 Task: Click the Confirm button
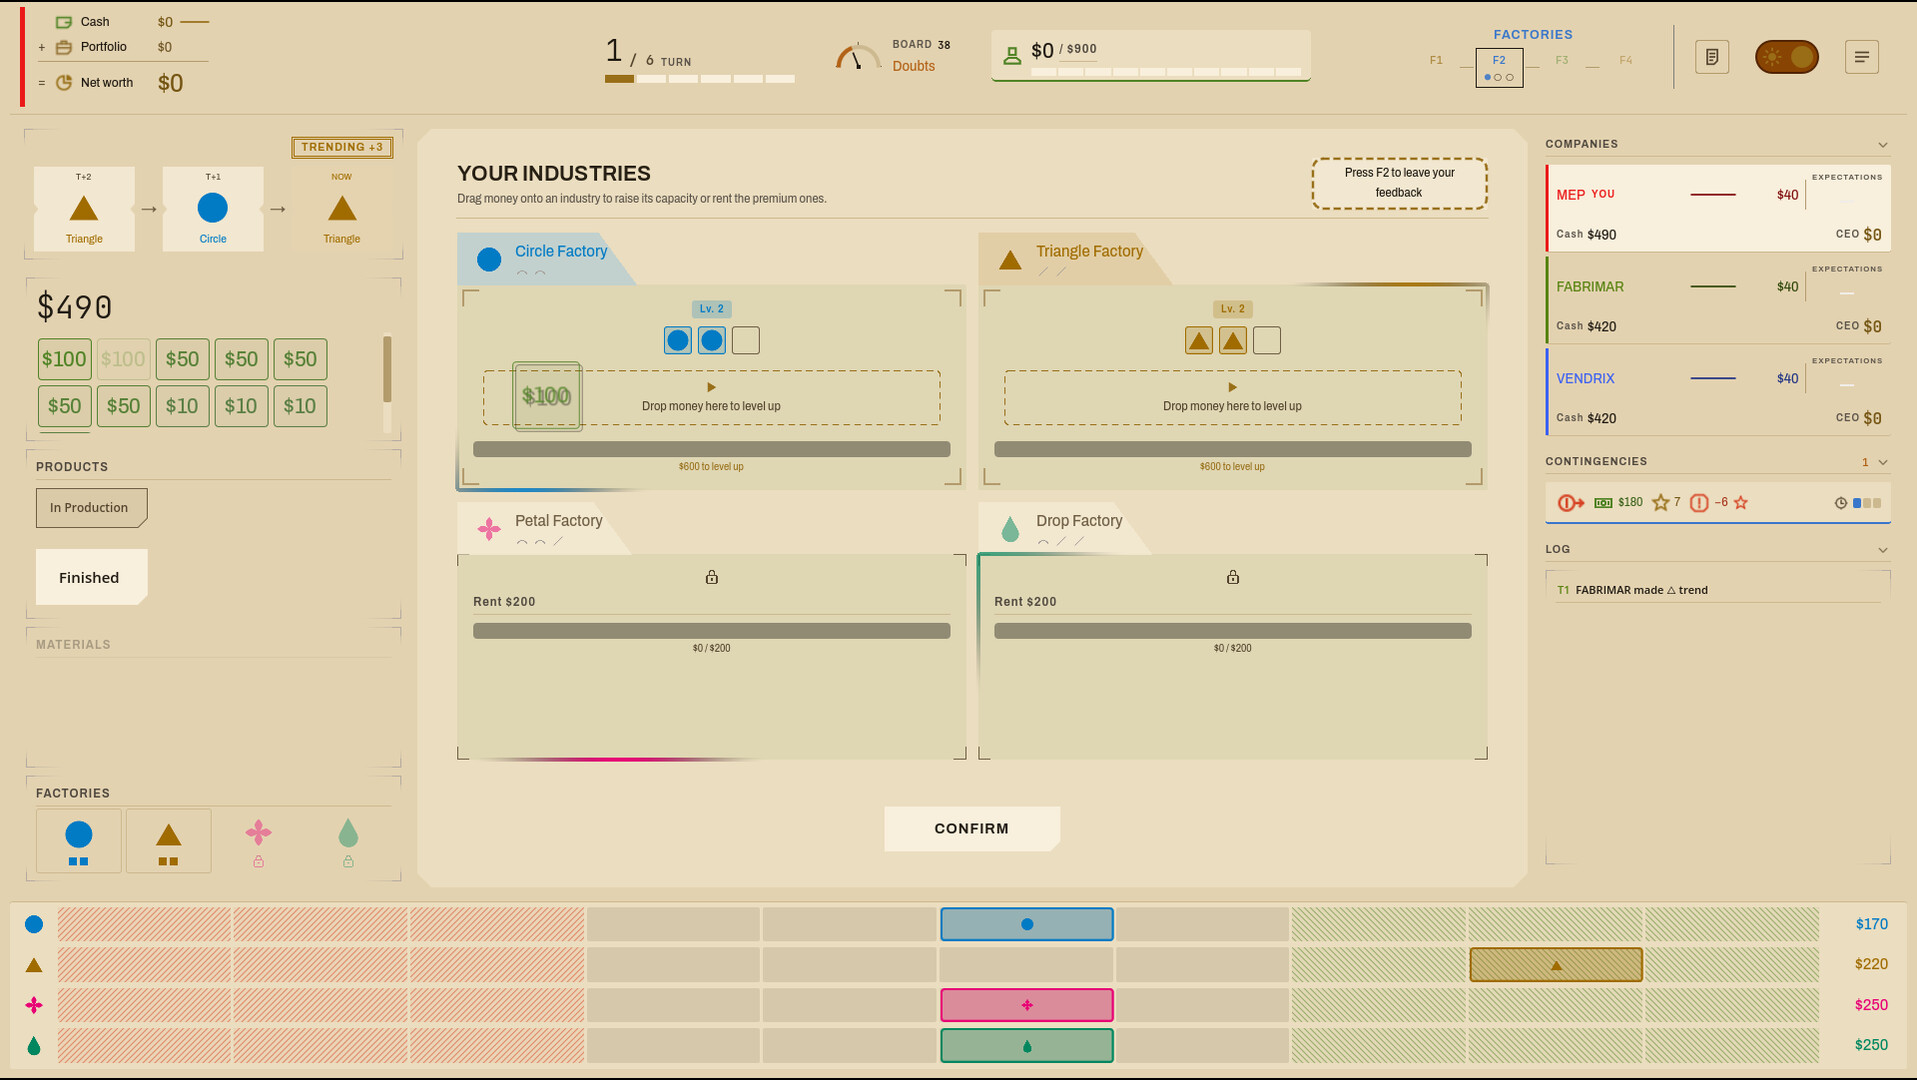pos(972,828)
